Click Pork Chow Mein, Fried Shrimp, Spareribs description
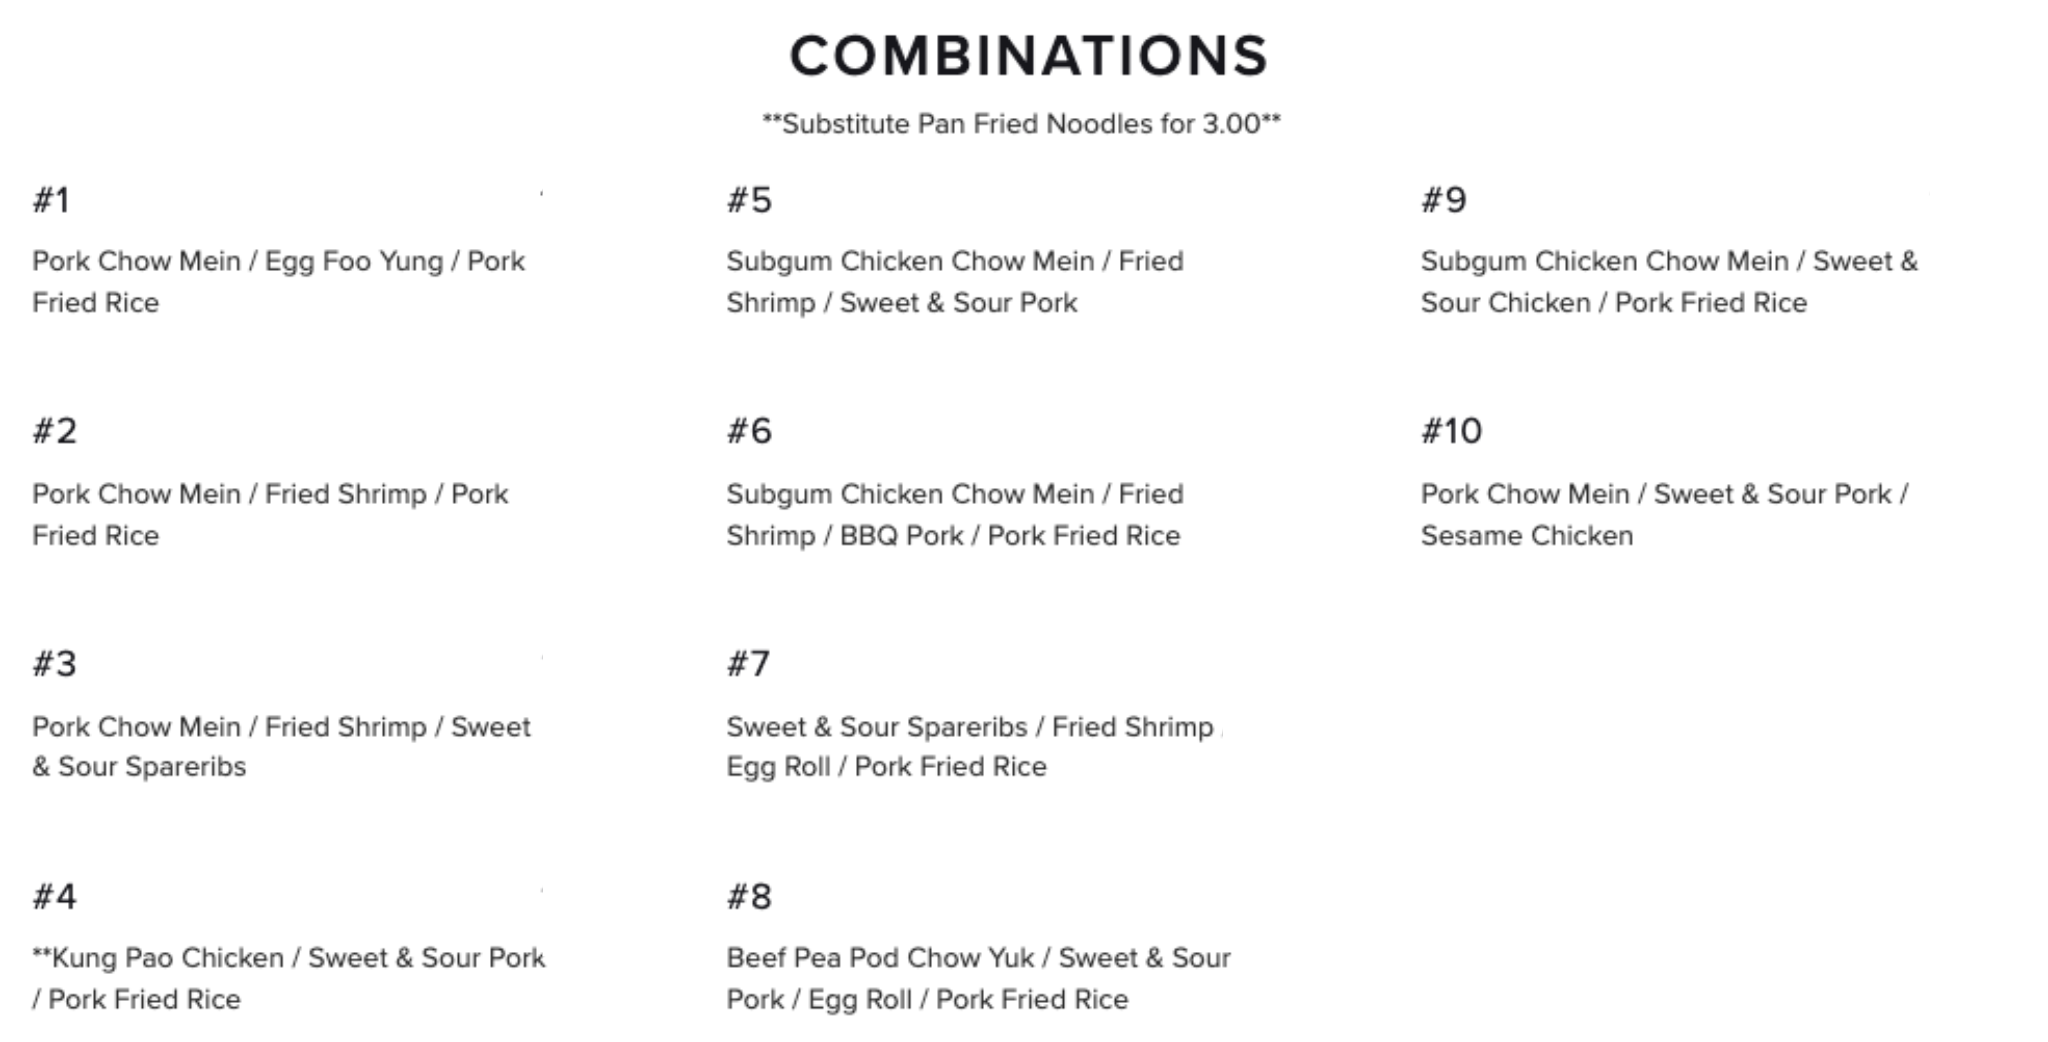This screenshot has width=2048, height=1042. (281, 747)
